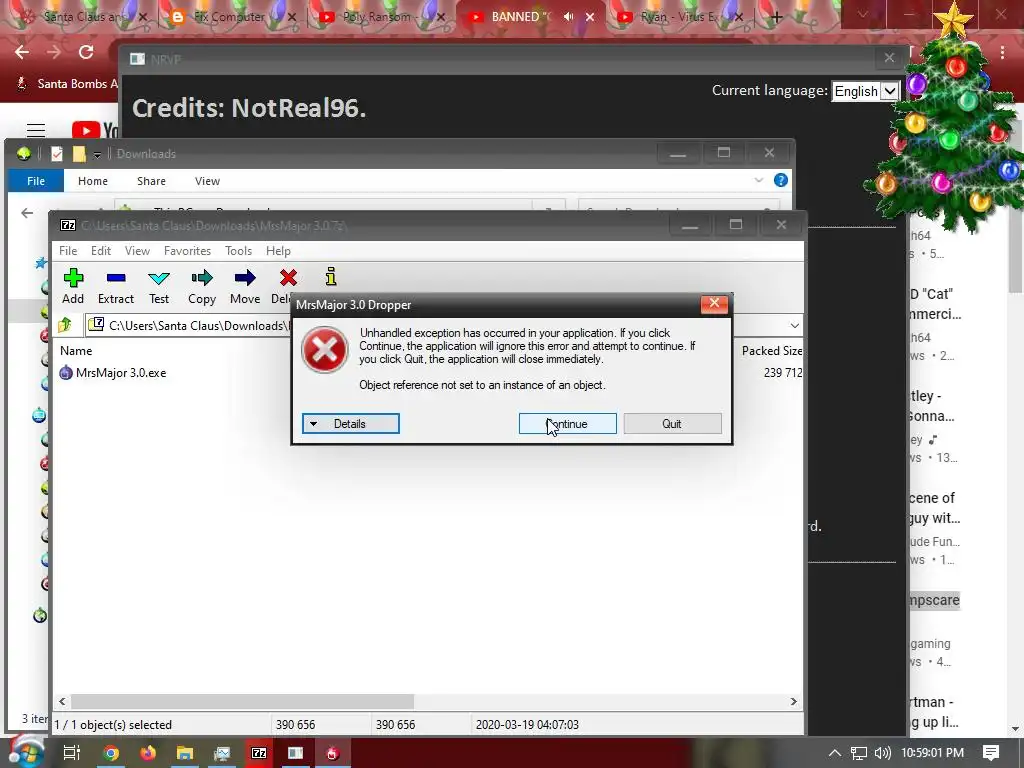
Task: Open Explorer quick access toolbar dropdown
Action: (x=97, y=154)
